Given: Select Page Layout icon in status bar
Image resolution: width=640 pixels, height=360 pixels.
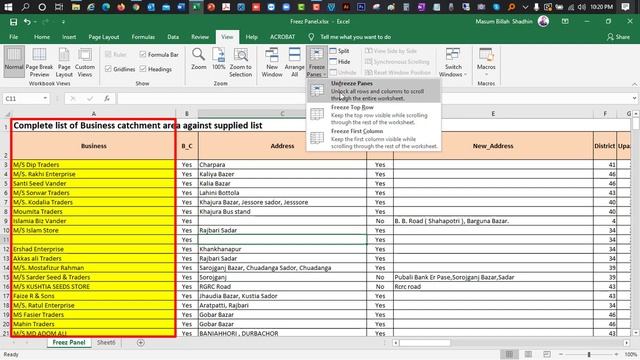Looking at the screenshot, I should pos(528,354).
